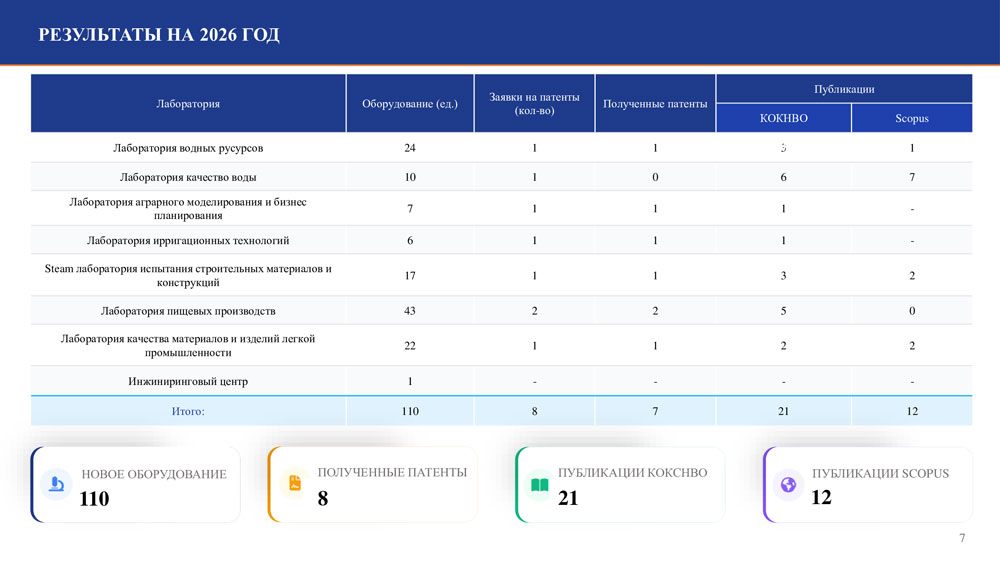
Task: Click the Итого: total row label
Action: (x=188, y=411)
